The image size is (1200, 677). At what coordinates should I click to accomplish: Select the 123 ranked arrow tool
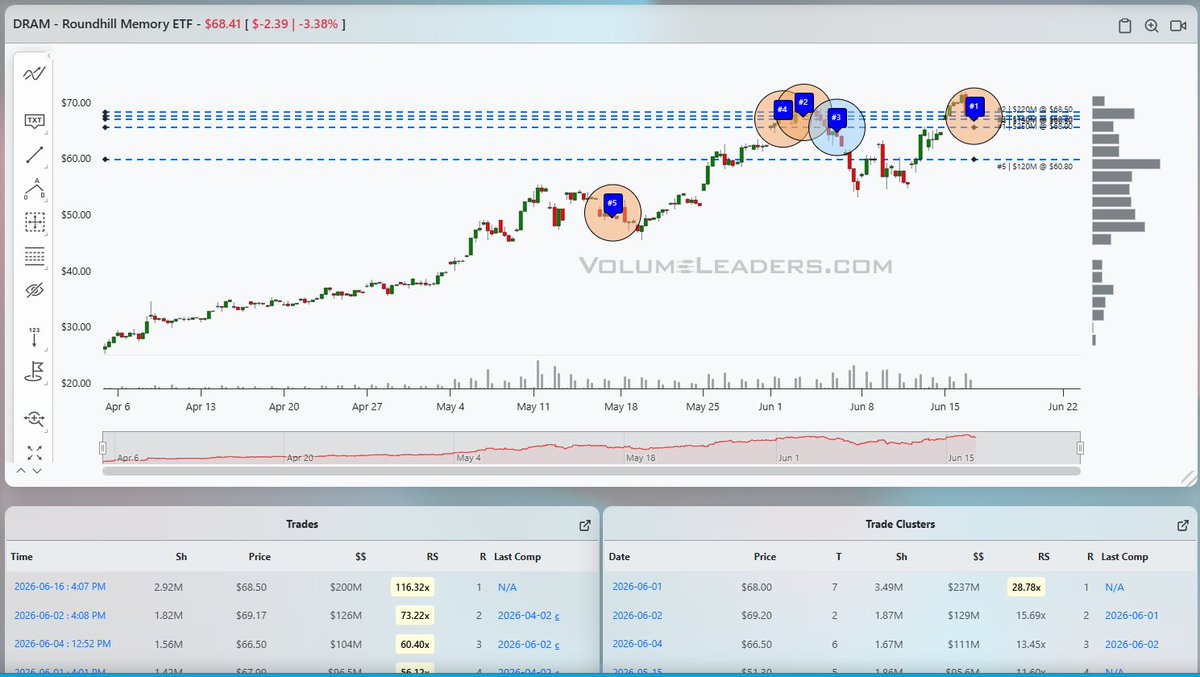35,336
